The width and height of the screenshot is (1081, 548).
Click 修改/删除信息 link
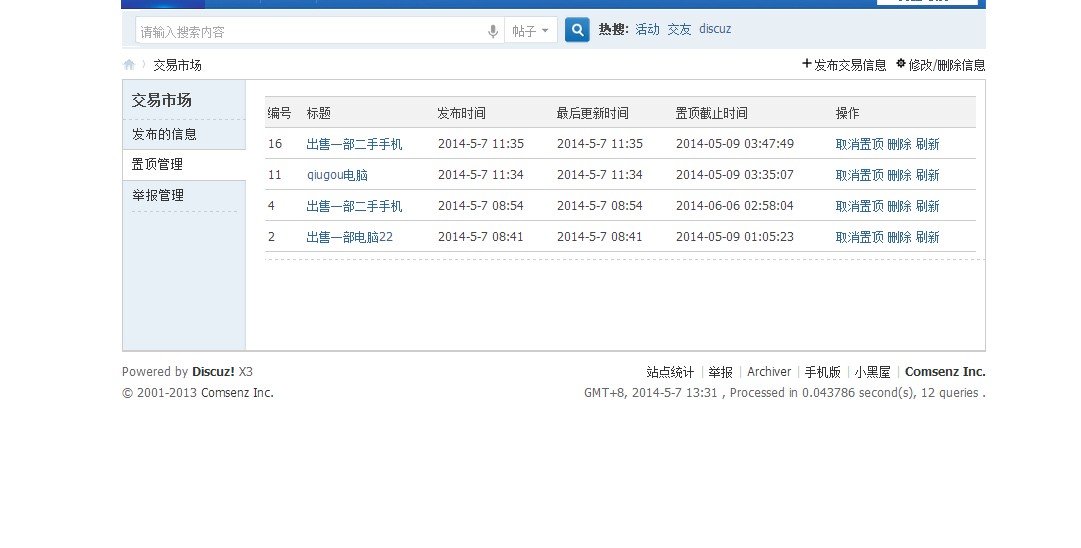(x=940, y=65)
